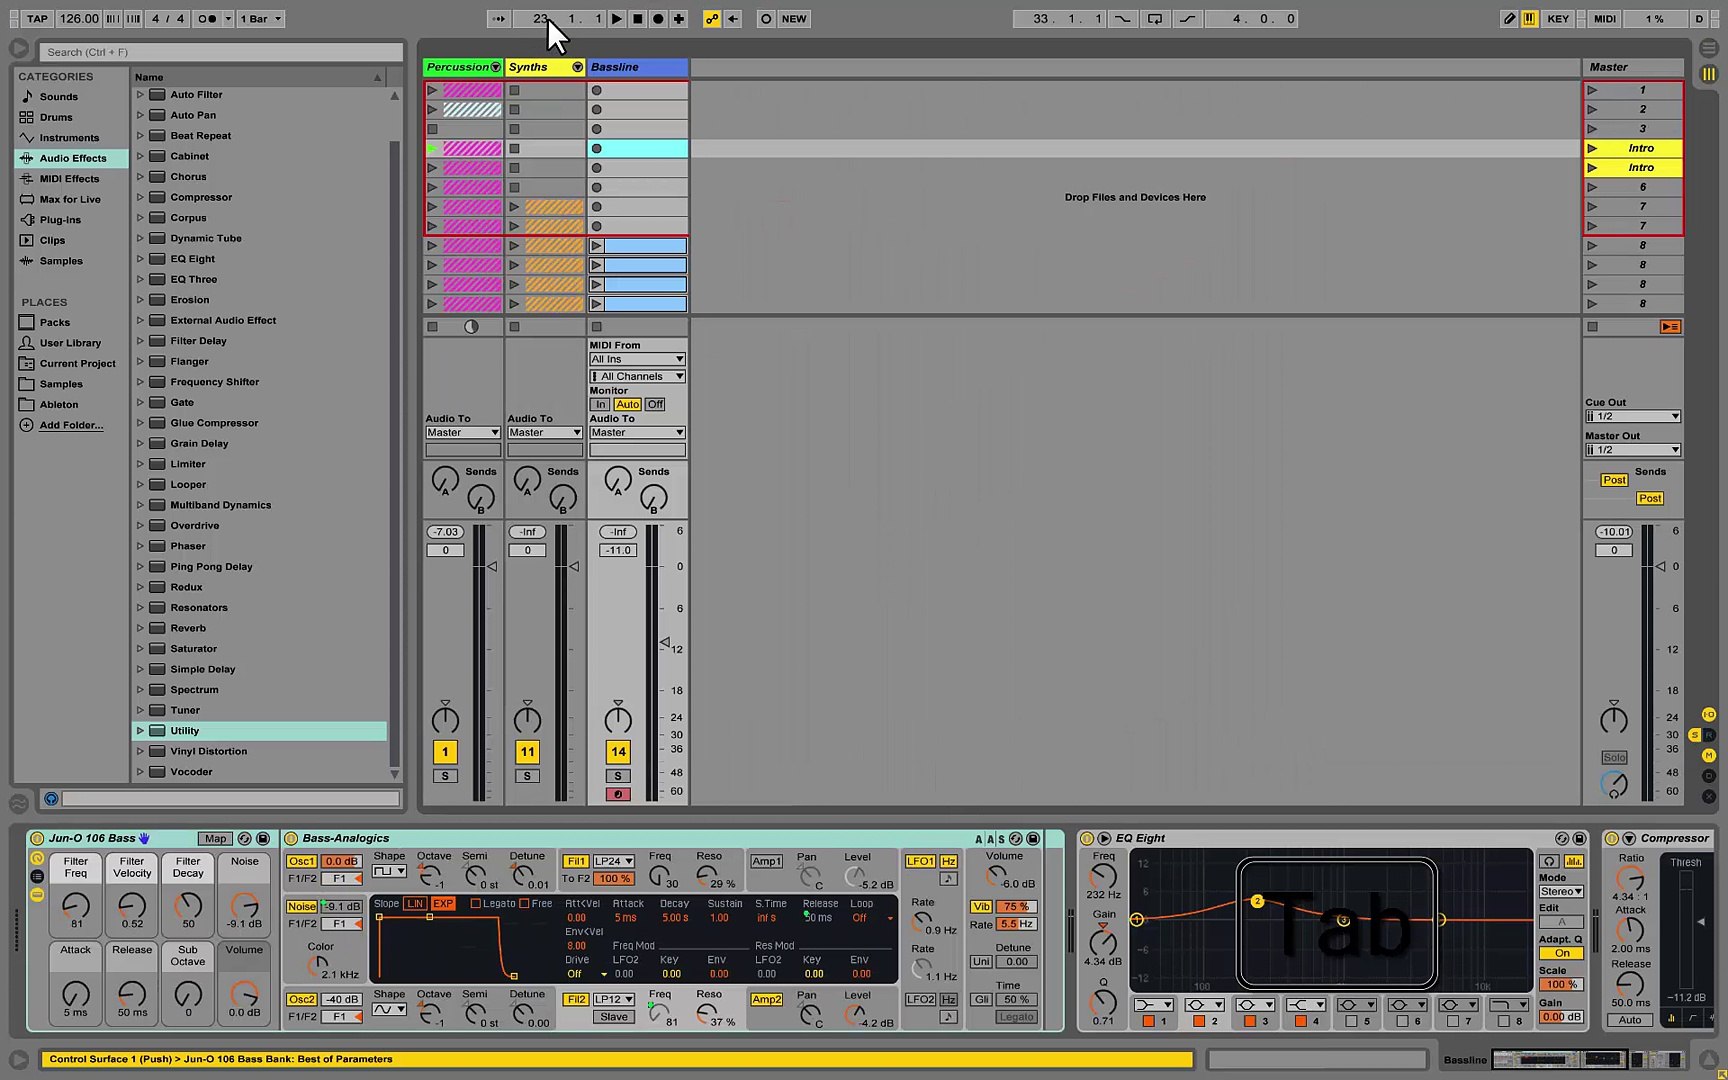Click the browser search field
This screenshot has width=1728, height=1080.
point(221,52)
